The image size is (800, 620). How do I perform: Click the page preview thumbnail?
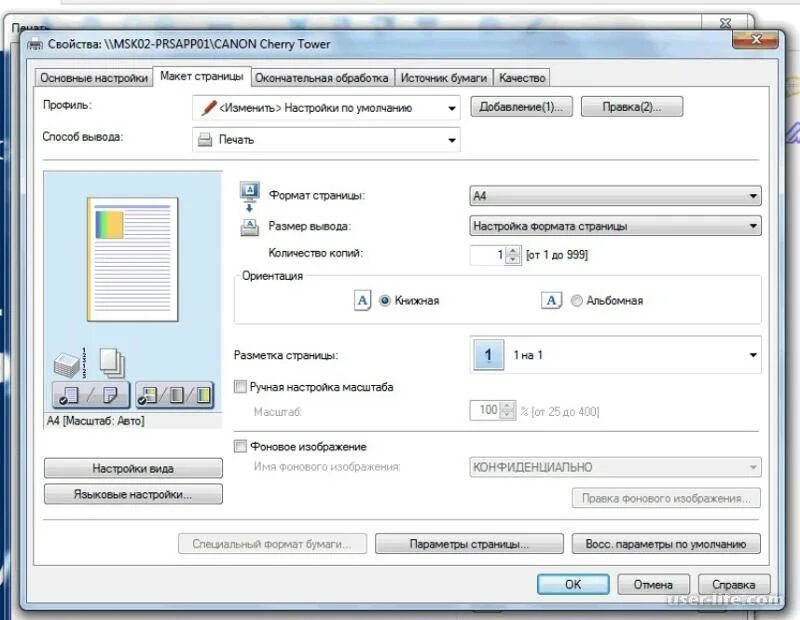(133, 259)
